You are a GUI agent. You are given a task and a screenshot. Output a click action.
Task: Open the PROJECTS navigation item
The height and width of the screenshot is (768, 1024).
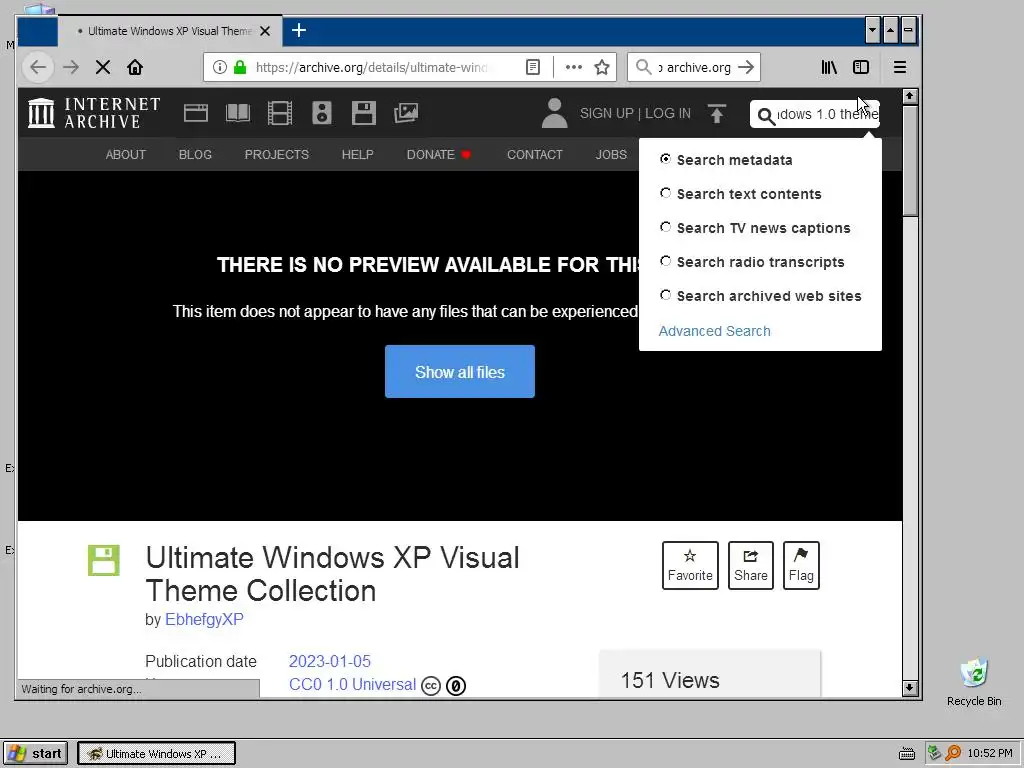(276, 155)
